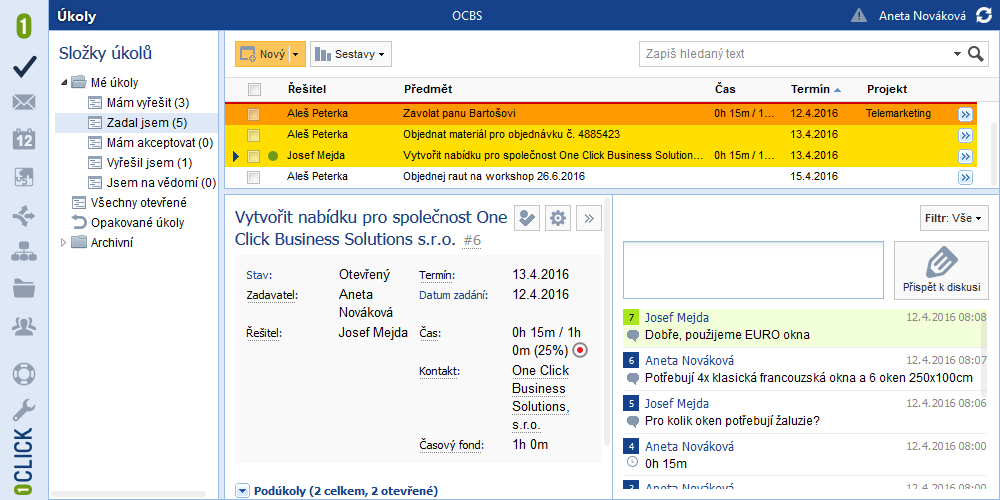Screen dimensions: 1000x500
Task: Click the One Click Business Solutions contact link
Action: click(x=541, y=397)
